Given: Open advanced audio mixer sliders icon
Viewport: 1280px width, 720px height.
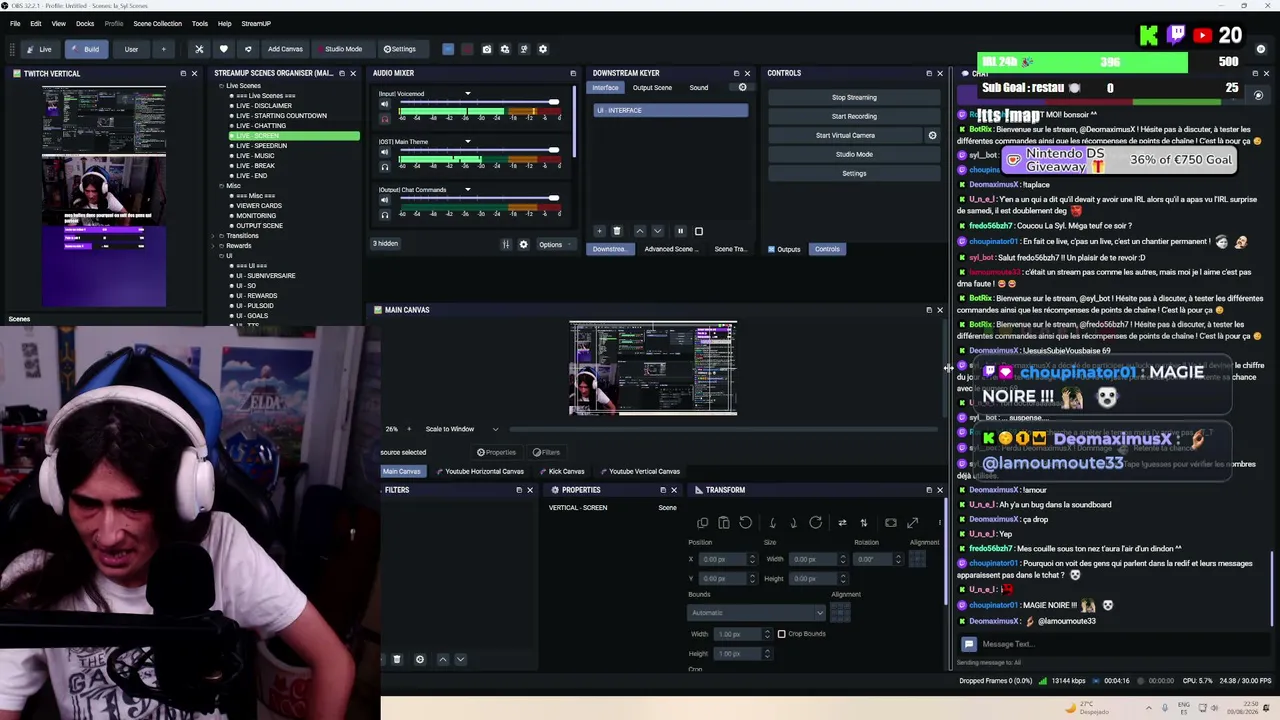Looking at the screenshot, I should 506,245.
